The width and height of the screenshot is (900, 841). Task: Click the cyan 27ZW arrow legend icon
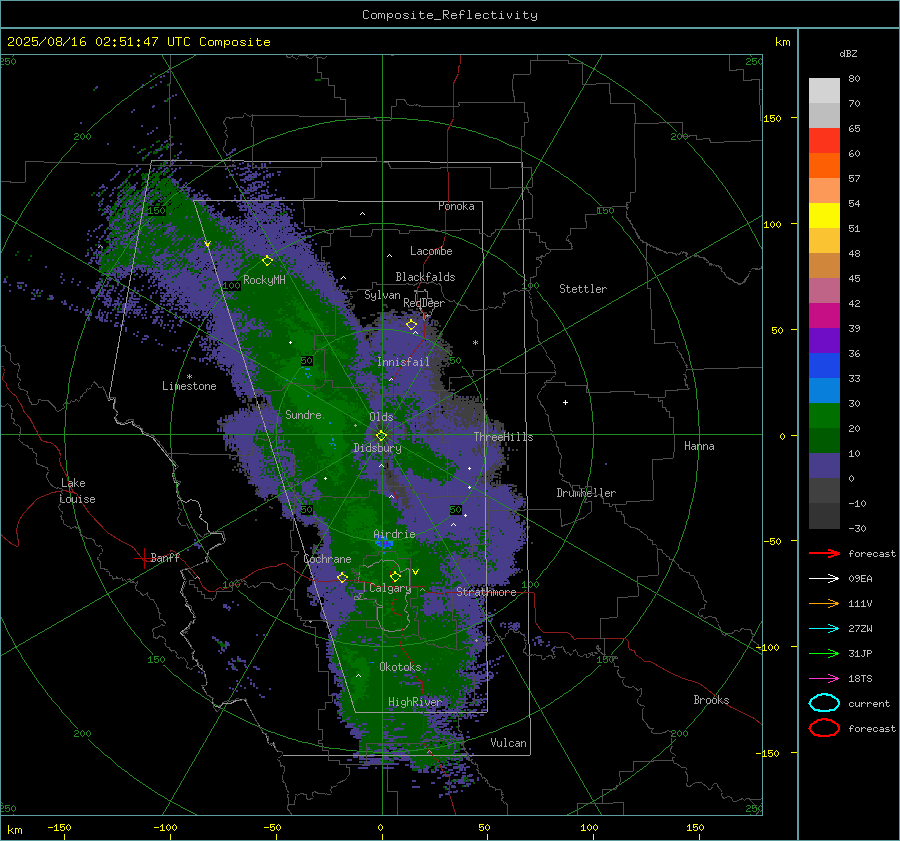tap(824, 629)
